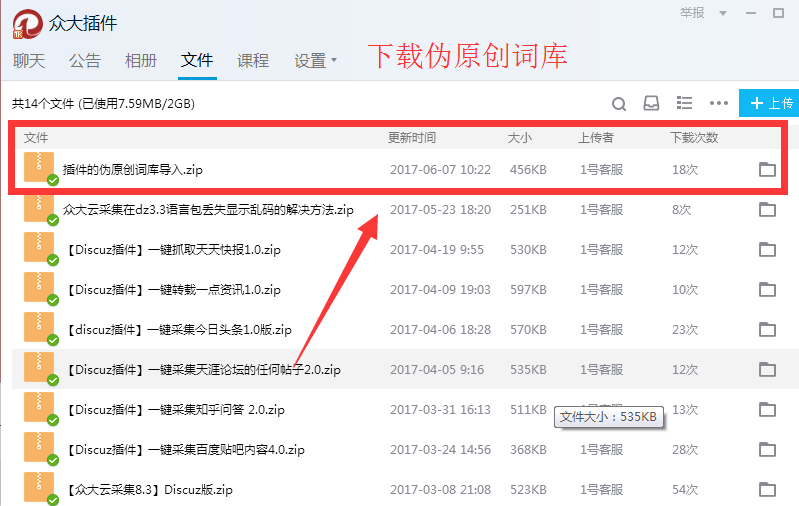Click zip icon of 一键采集百度贴吧内容4.0.zip
The width and height of the screenshot is (799, 506).
(39, 448)
